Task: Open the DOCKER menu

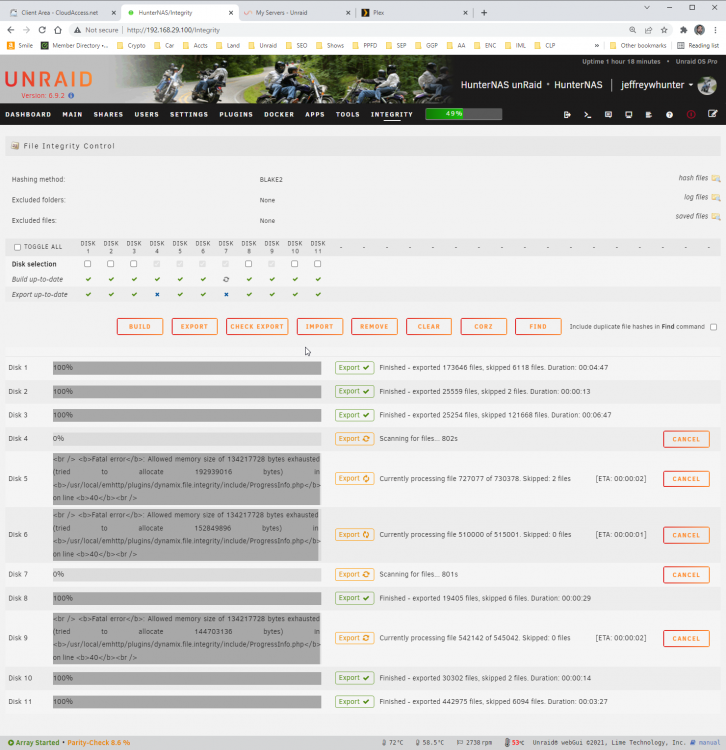Action: [279, 115]
